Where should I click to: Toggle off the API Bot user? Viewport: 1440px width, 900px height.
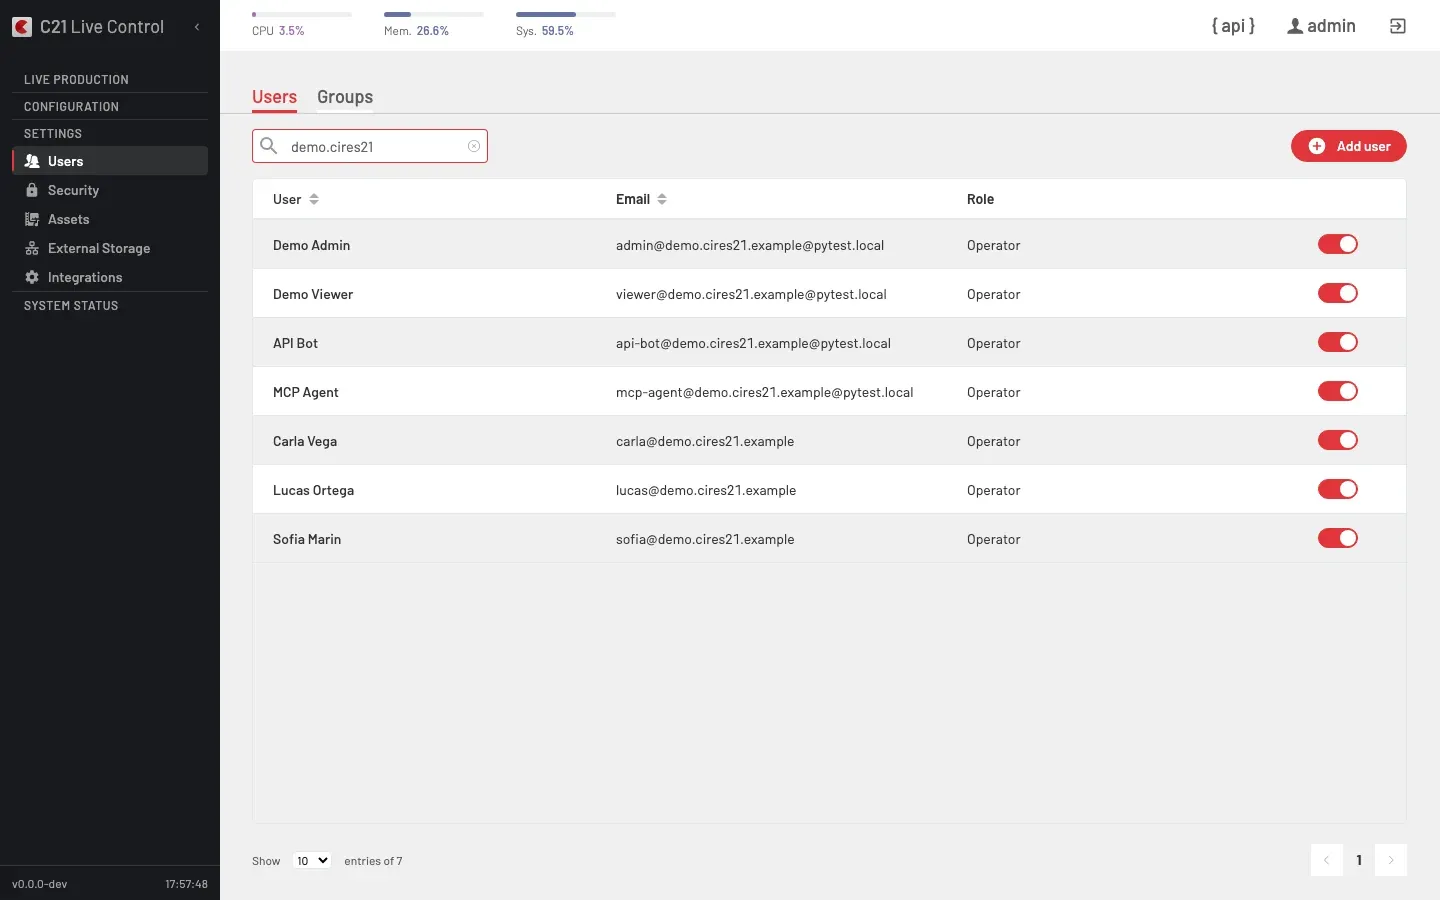1338,342
